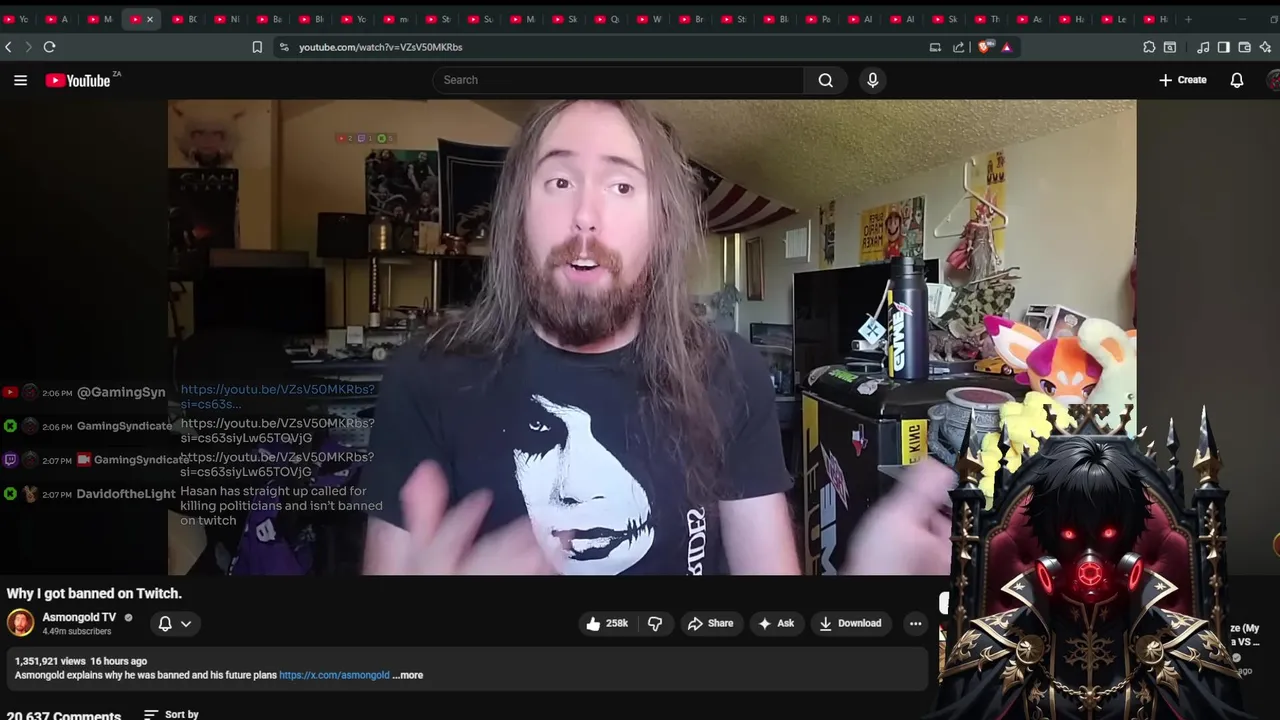This screenshot has height=720, width=1280.
Task: Open the cast/screen icon in address bar
Action: [x=935, y=47]
